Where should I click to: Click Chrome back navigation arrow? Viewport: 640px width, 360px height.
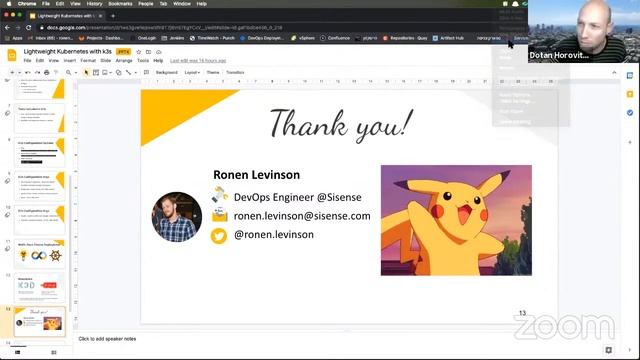(x=7, y=27)
